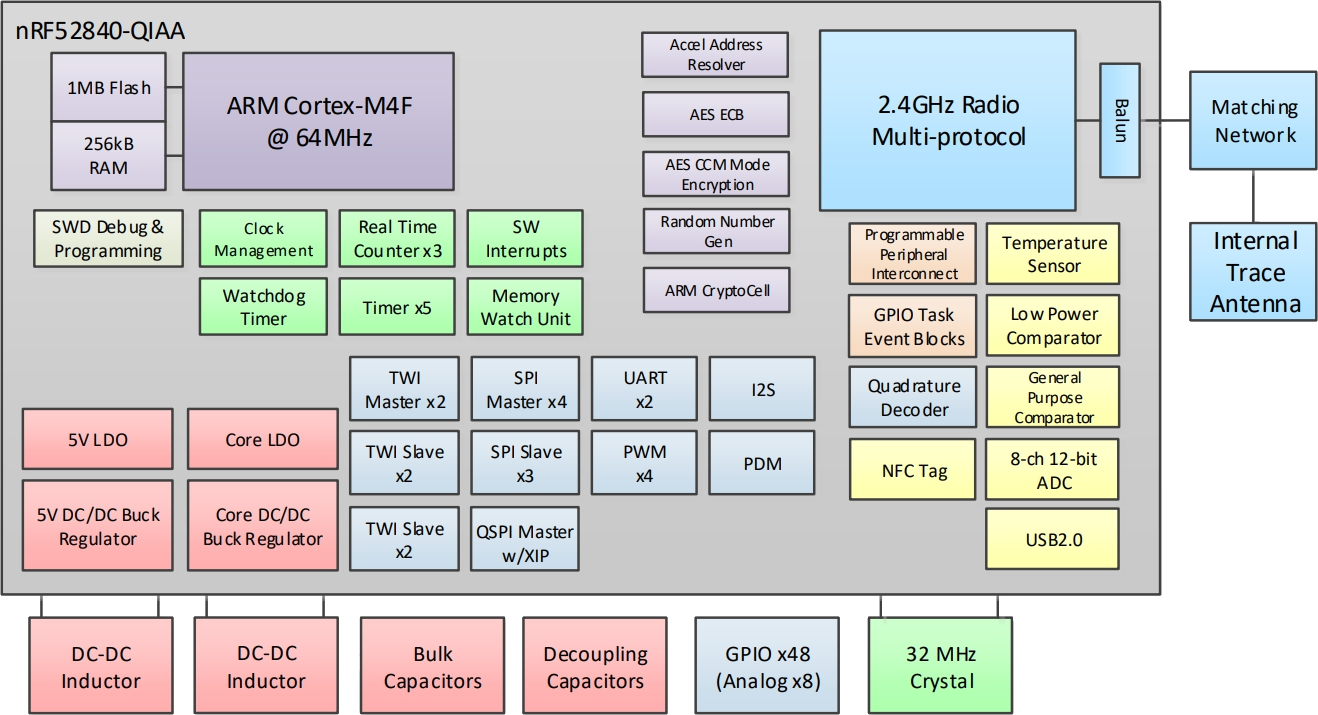Viewport: 1318px width, 715px height.
Task: Click the Temperature Sensor block
Action: coord(1053,254)
